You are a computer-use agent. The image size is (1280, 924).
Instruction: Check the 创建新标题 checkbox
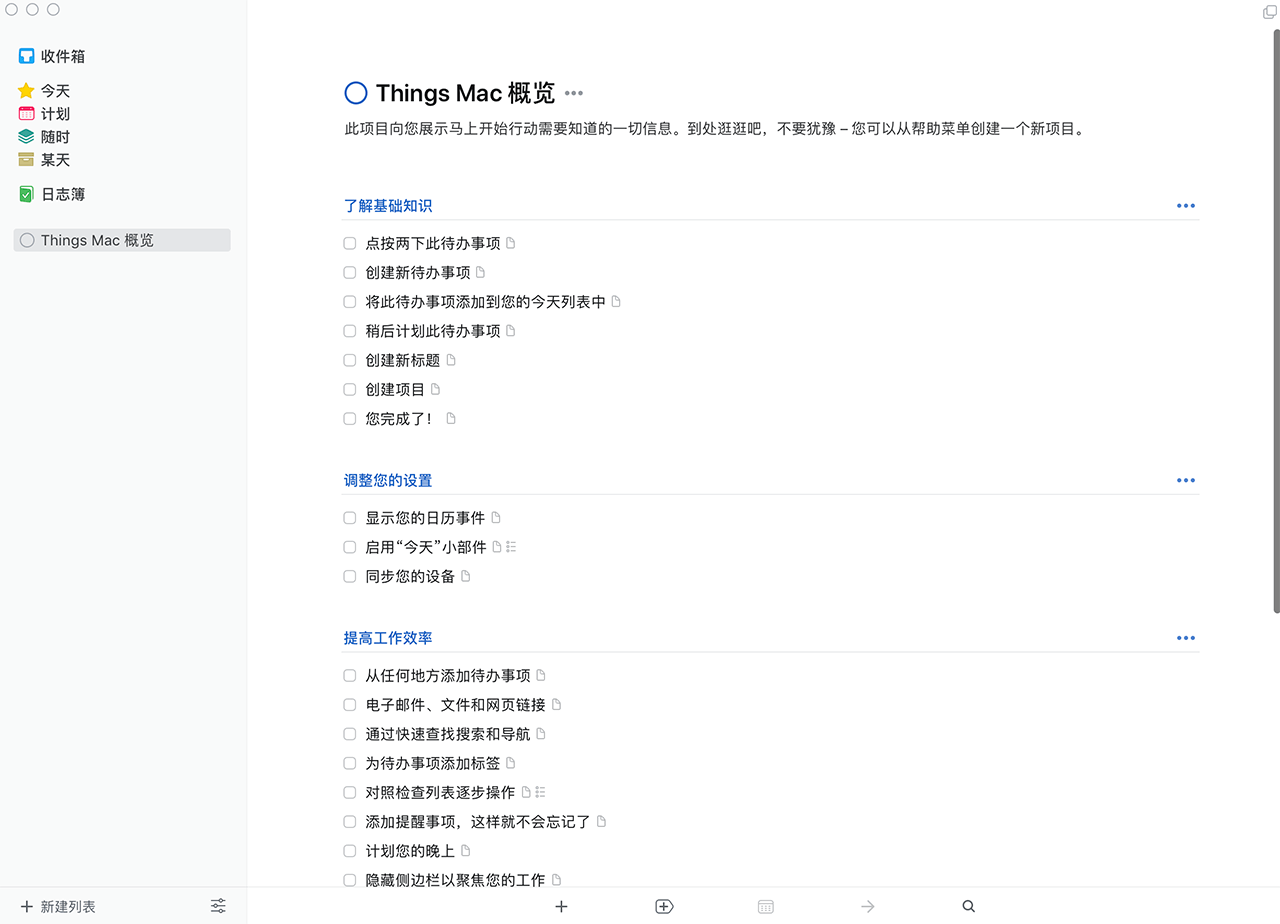pos(350,360)
